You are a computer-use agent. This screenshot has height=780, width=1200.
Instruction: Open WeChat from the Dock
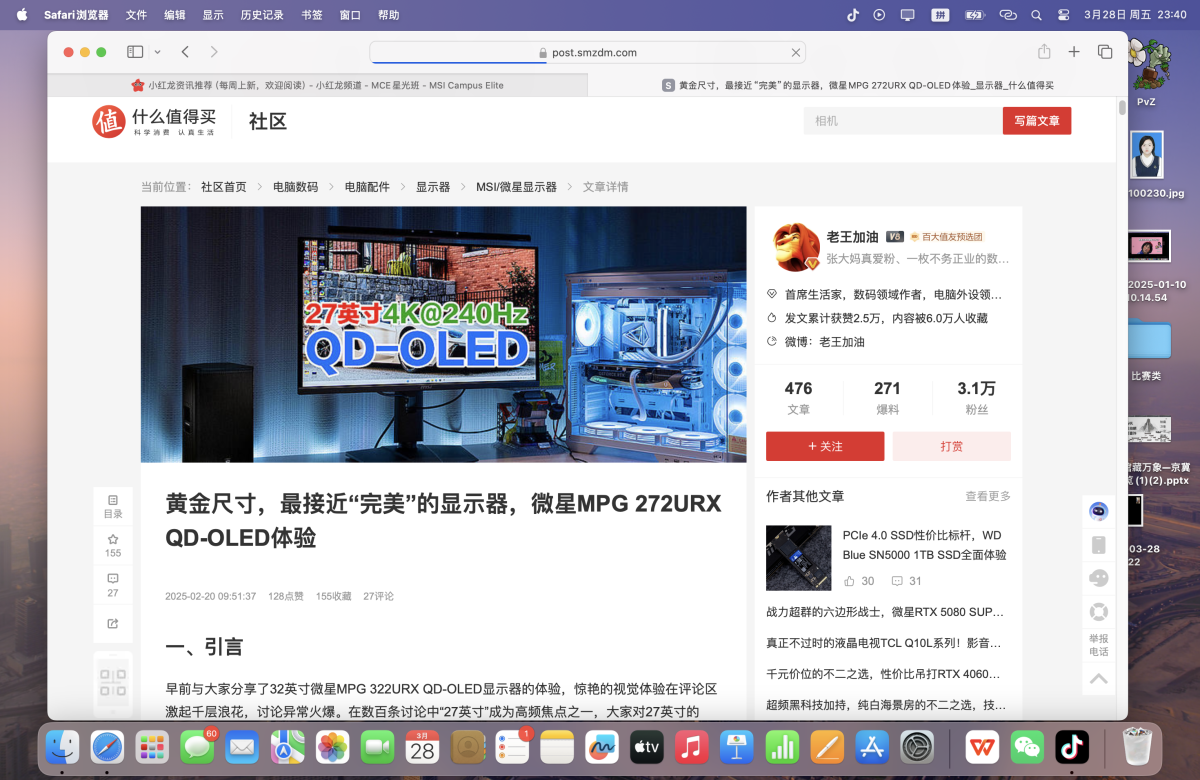tap(1027, 746)
